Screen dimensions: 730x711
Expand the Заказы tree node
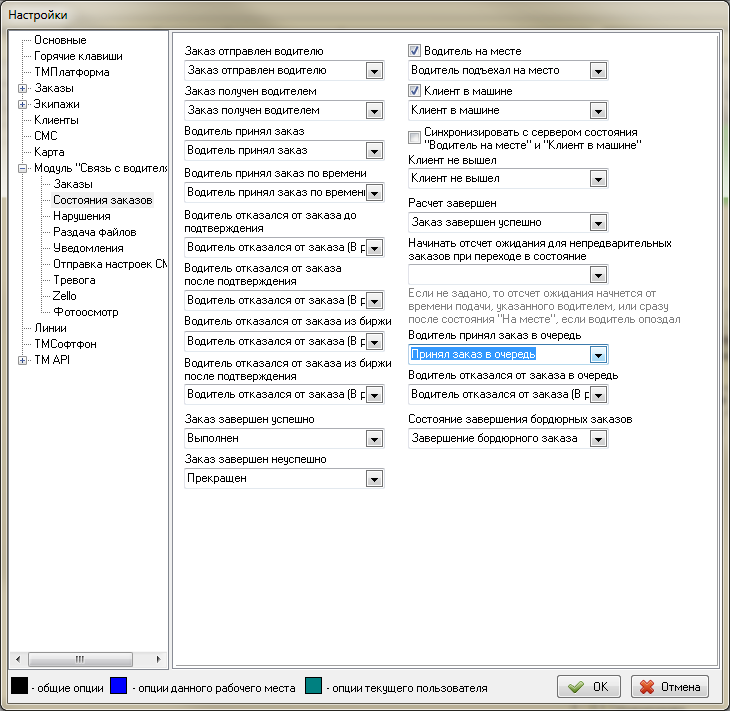click(22, 89)
